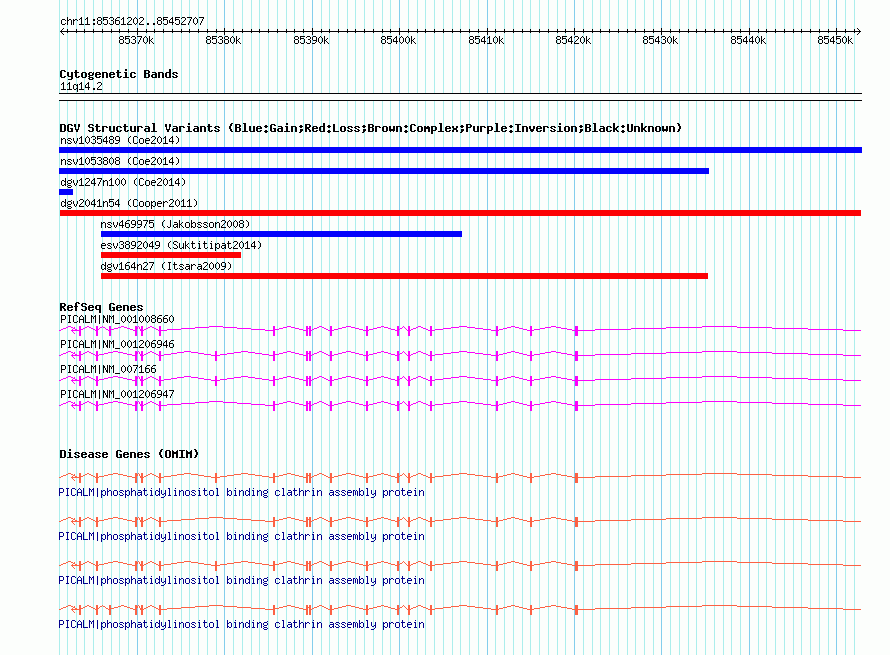Open variant label dgv2041n54 (Cooper2011)
890x655 pixels.
click(x=129, y=203)
